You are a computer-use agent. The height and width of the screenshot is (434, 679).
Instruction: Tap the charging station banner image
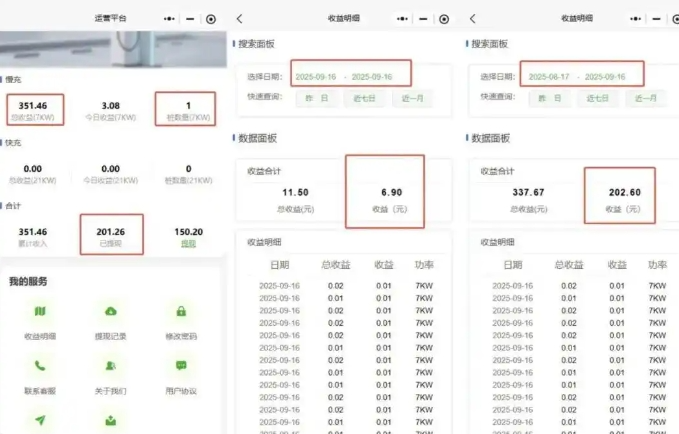(112, 48)
